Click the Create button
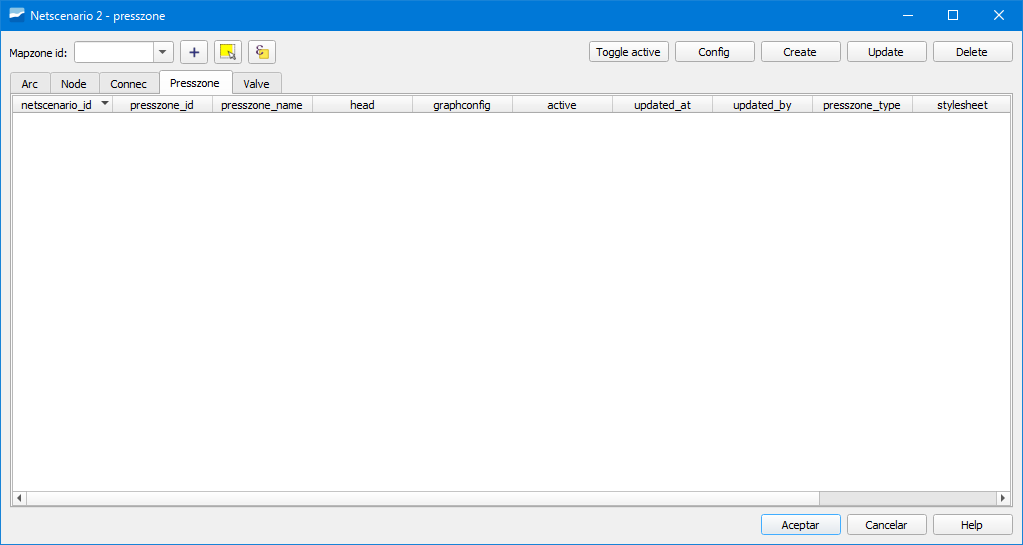The image size is (1023, 545). pyautogui.click(x=801, y=52)
